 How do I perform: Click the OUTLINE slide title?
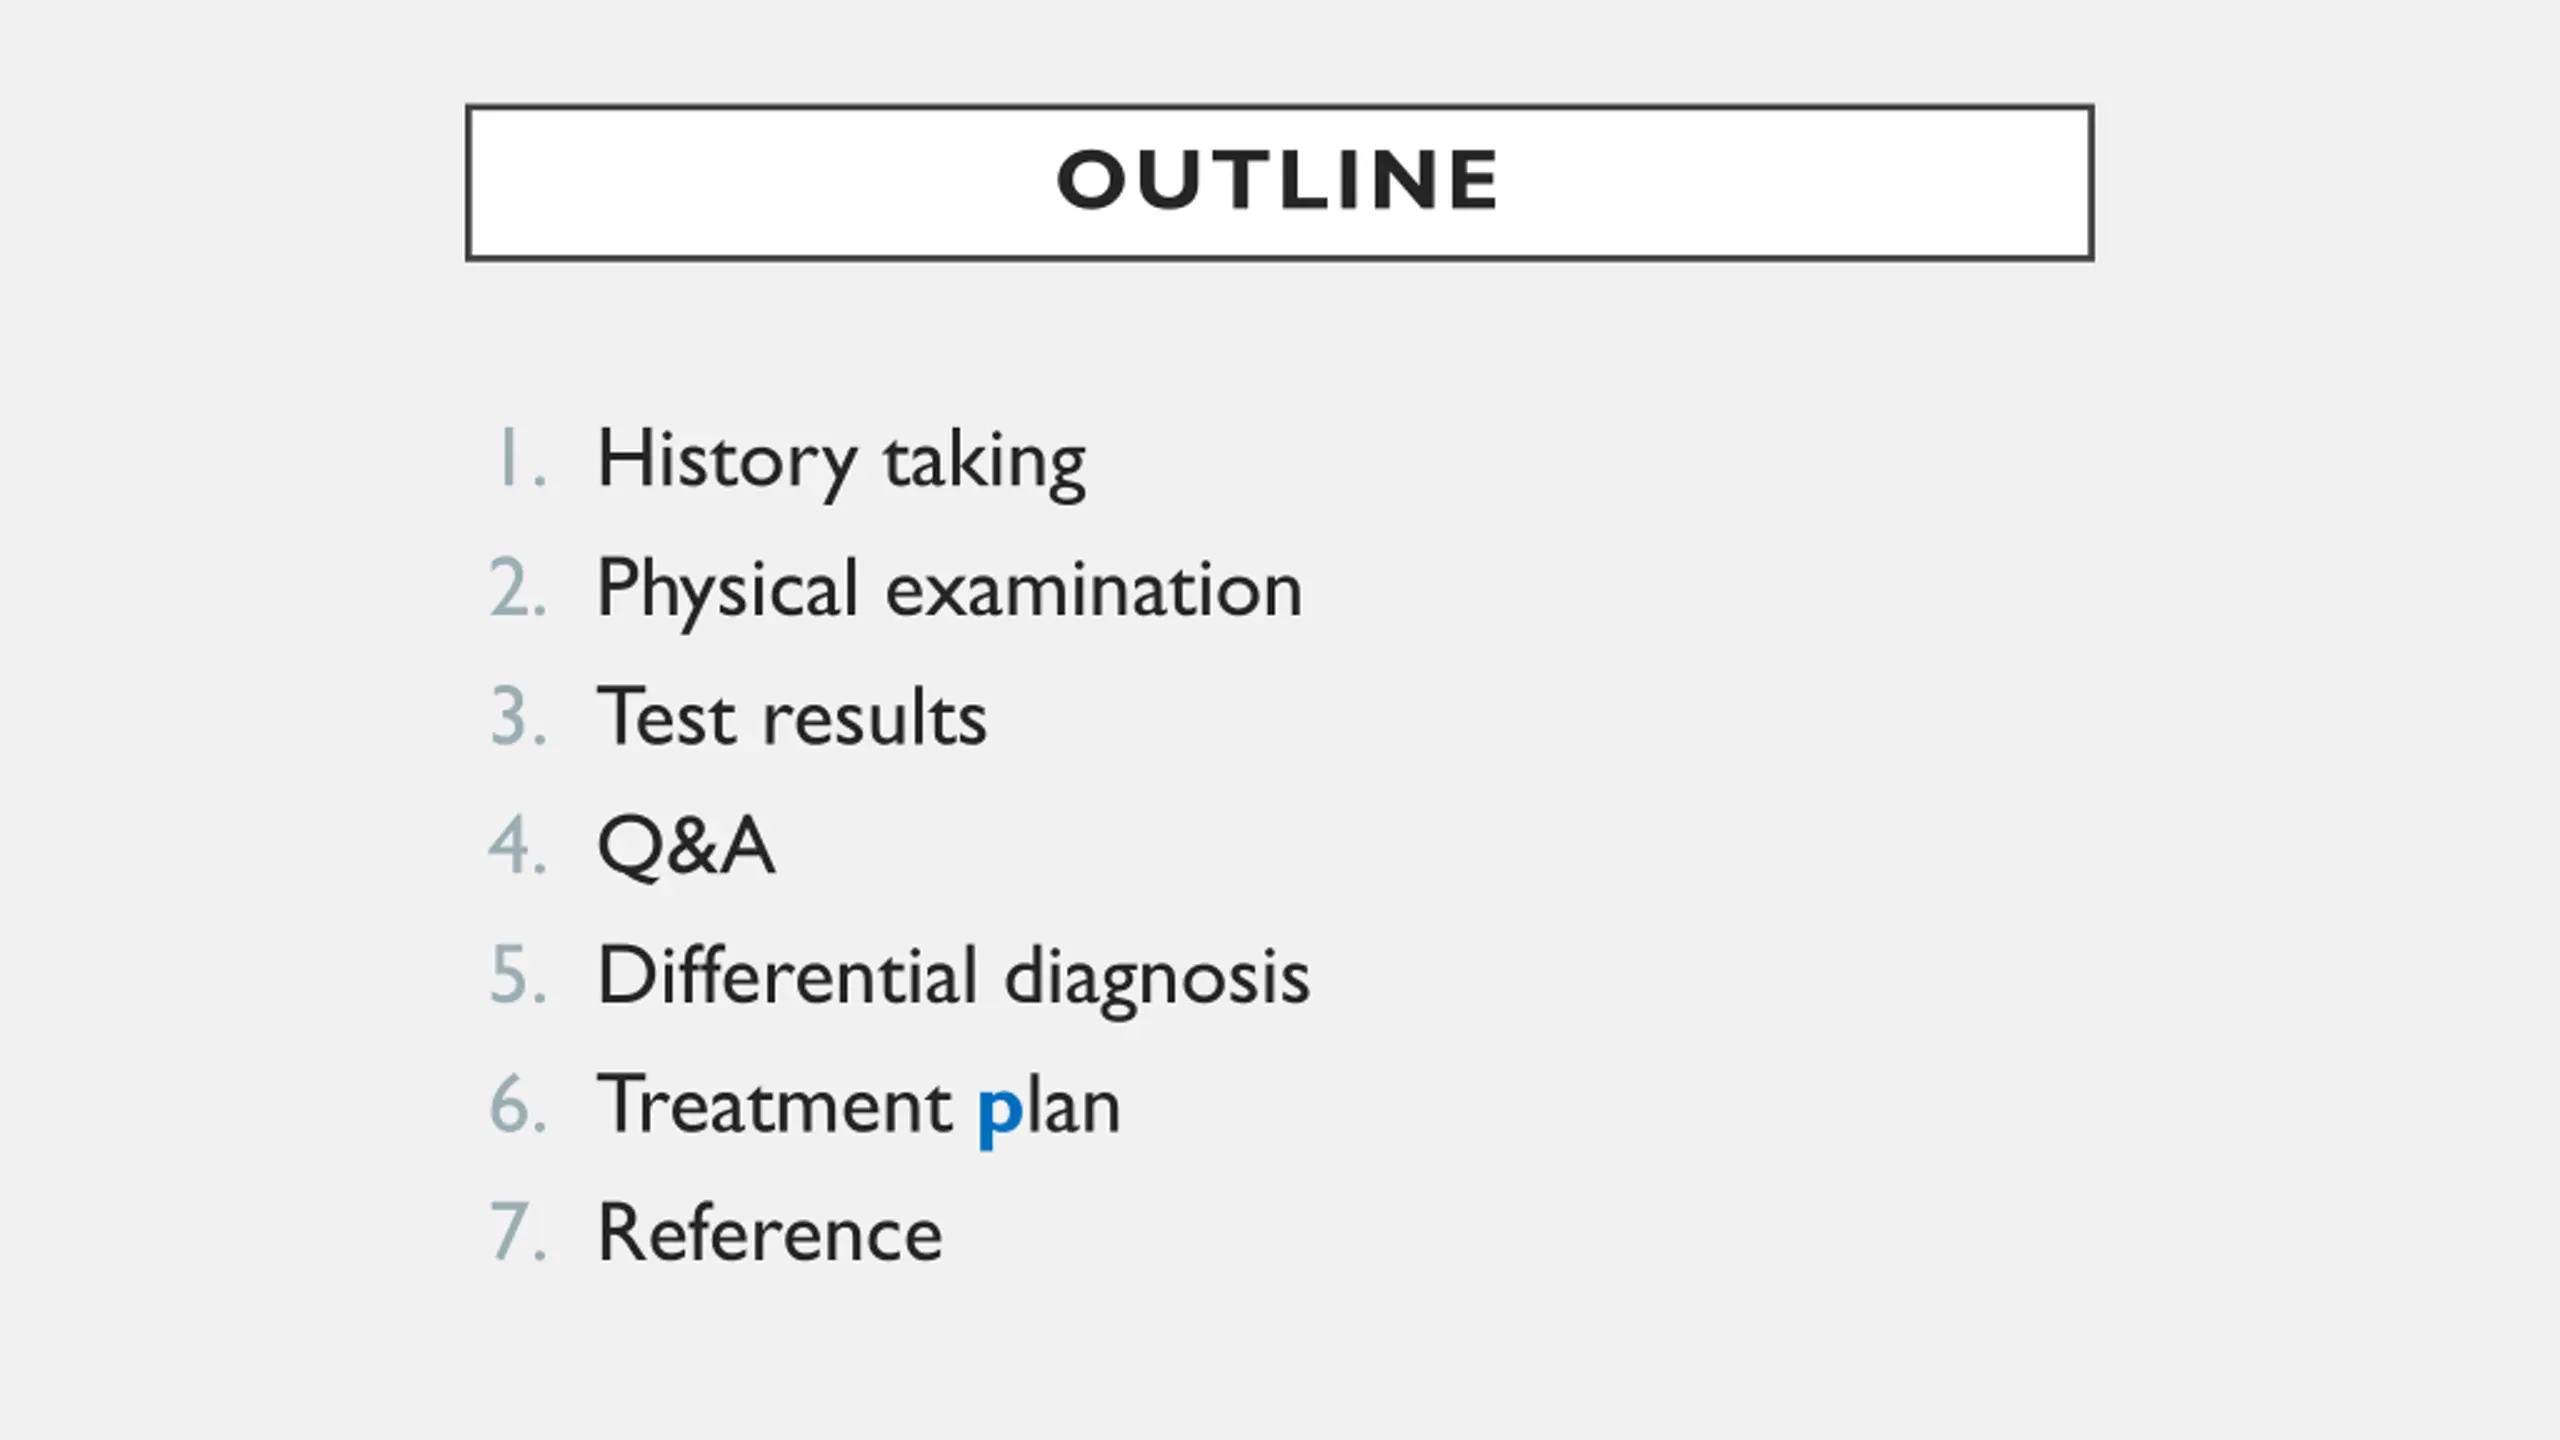(1277, 180)
